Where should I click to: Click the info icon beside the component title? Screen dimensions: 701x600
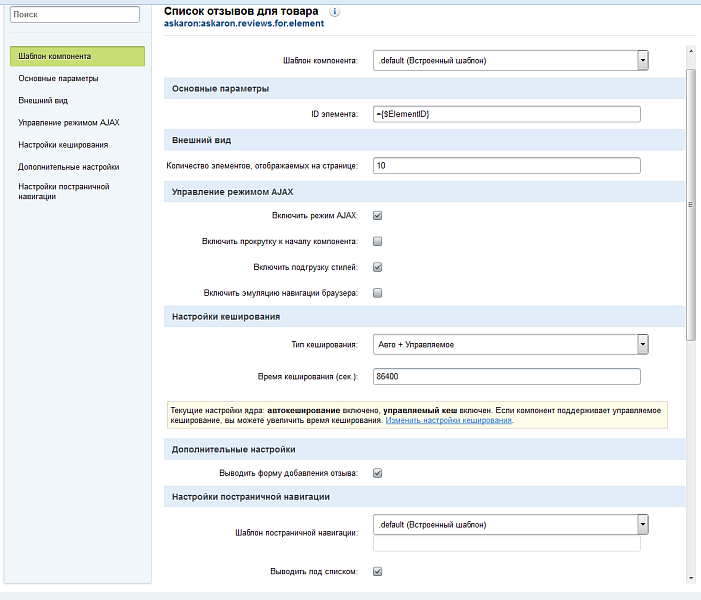[x=335, y=11]
